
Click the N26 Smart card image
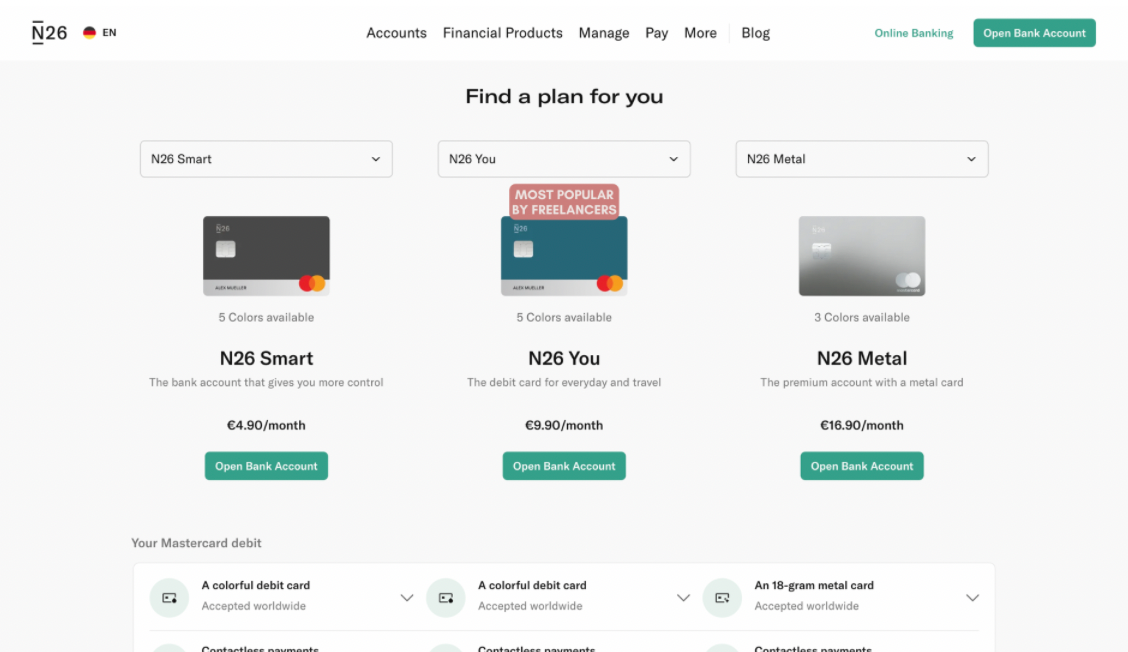(266, 256)
